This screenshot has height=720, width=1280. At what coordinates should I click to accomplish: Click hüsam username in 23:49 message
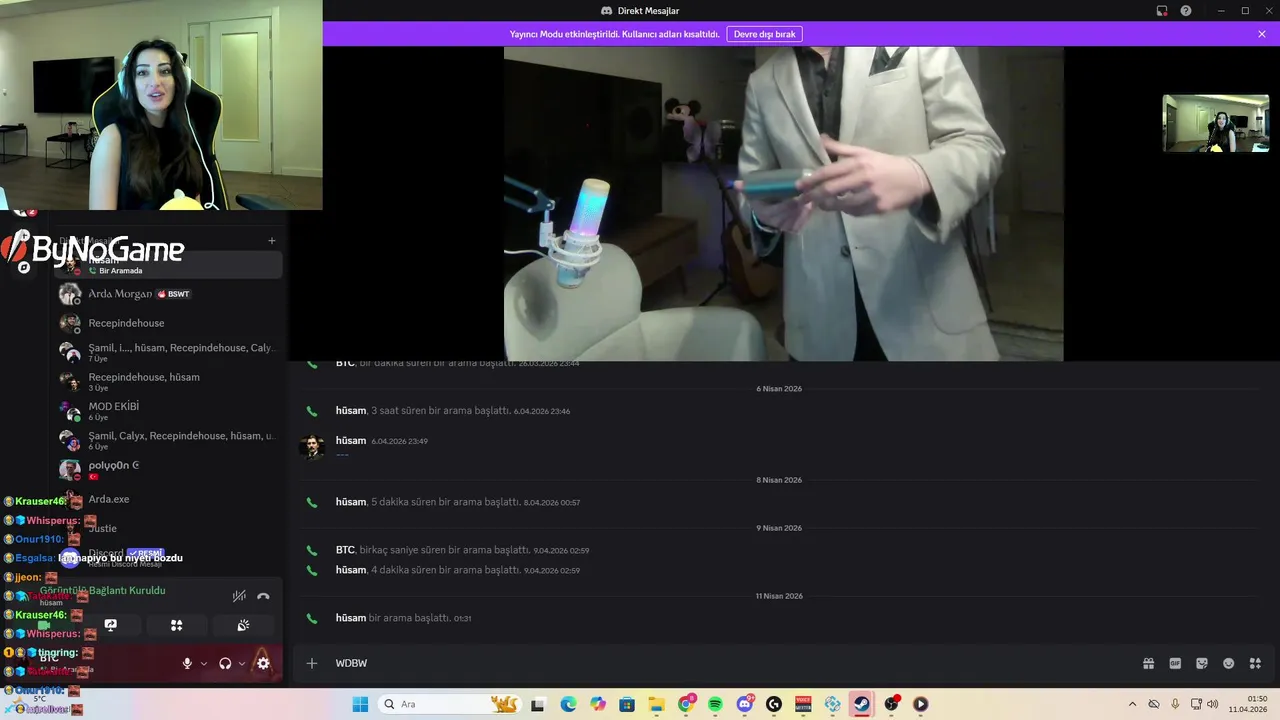tap(351, 440)
